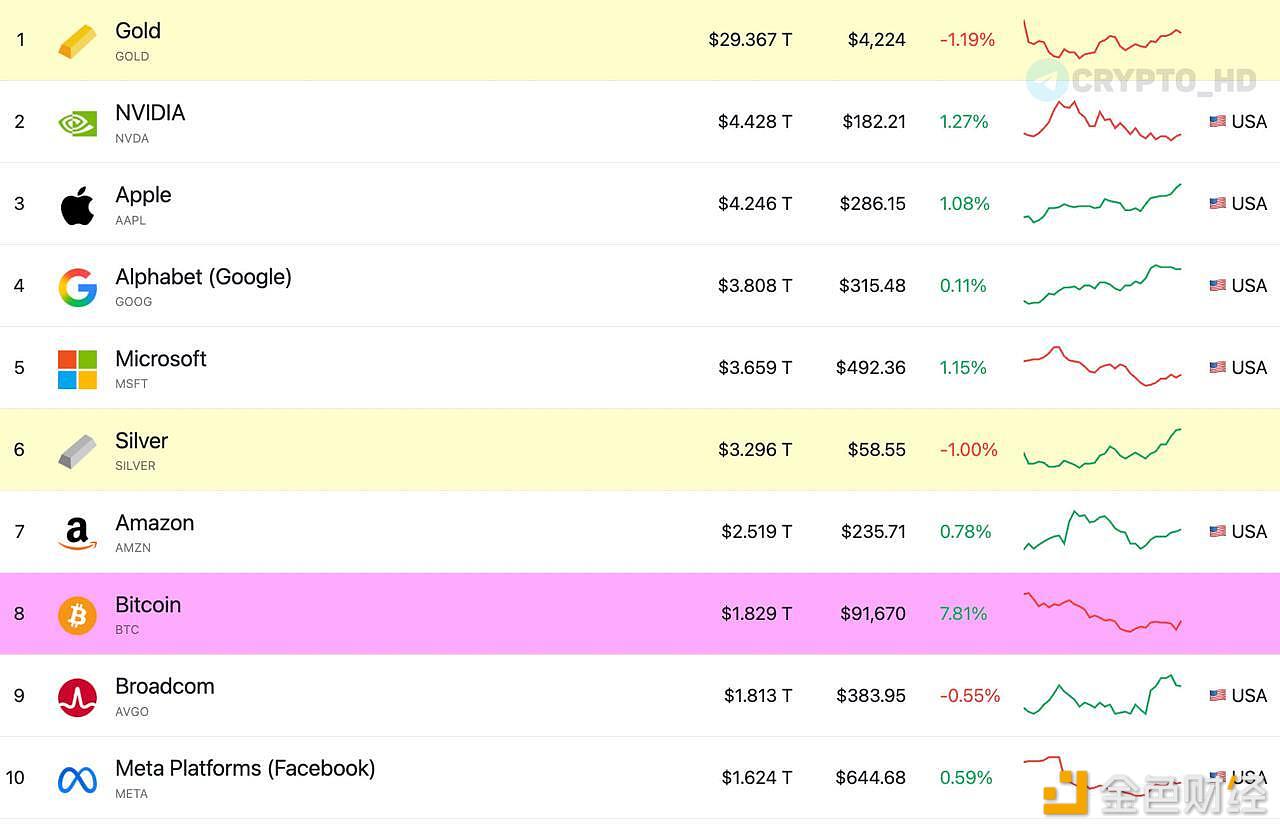Click the blue Meta logo
The width and height of the screenshot is (1280, 828).
pos(77,779)
